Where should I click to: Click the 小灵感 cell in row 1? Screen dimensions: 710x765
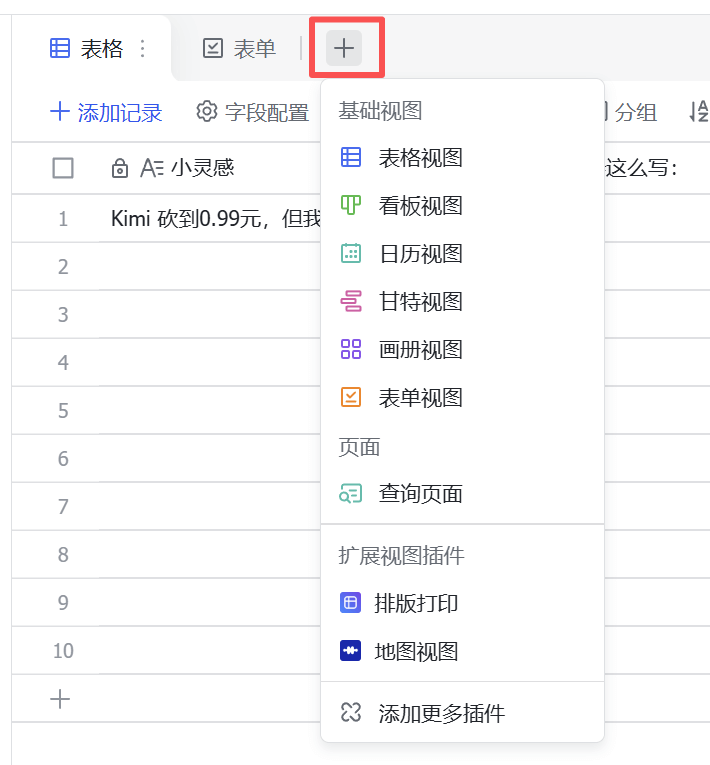pos(210,218)
